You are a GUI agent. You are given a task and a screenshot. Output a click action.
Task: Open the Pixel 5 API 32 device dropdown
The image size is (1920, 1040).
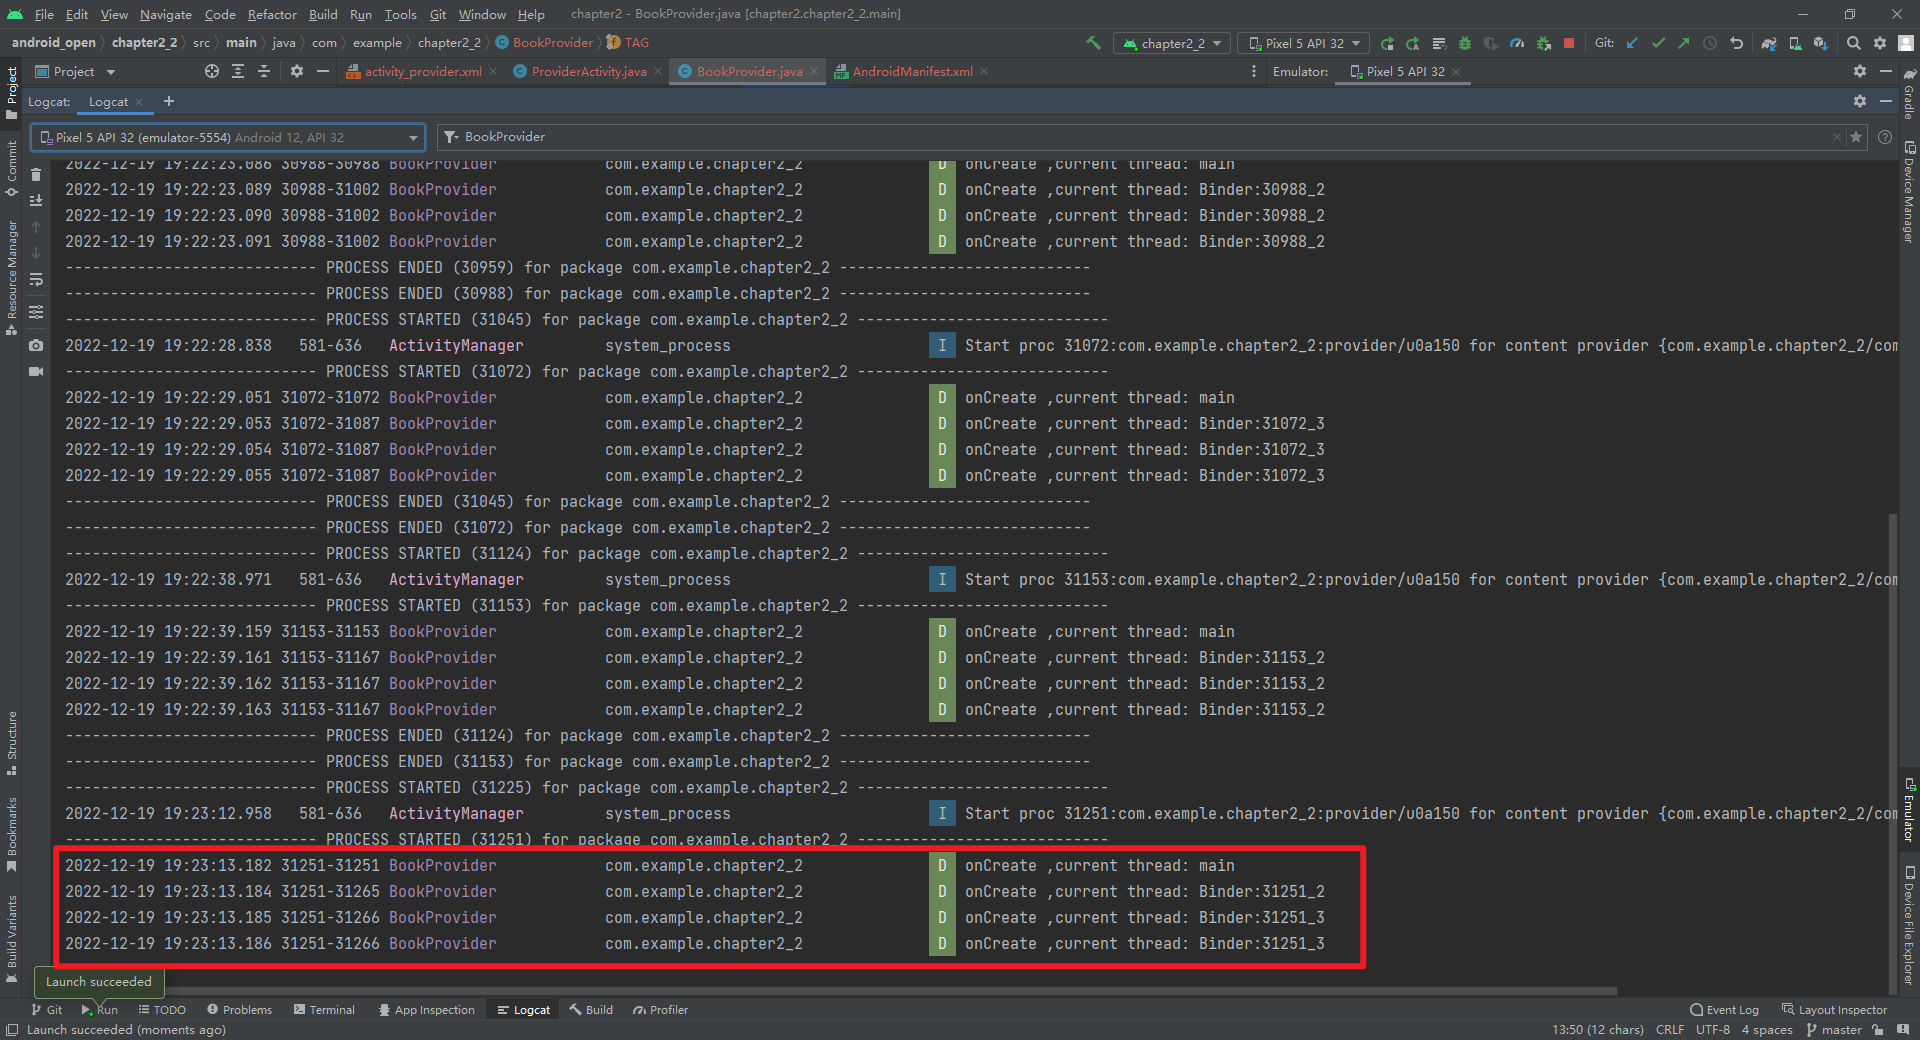tap(1303, 43)
